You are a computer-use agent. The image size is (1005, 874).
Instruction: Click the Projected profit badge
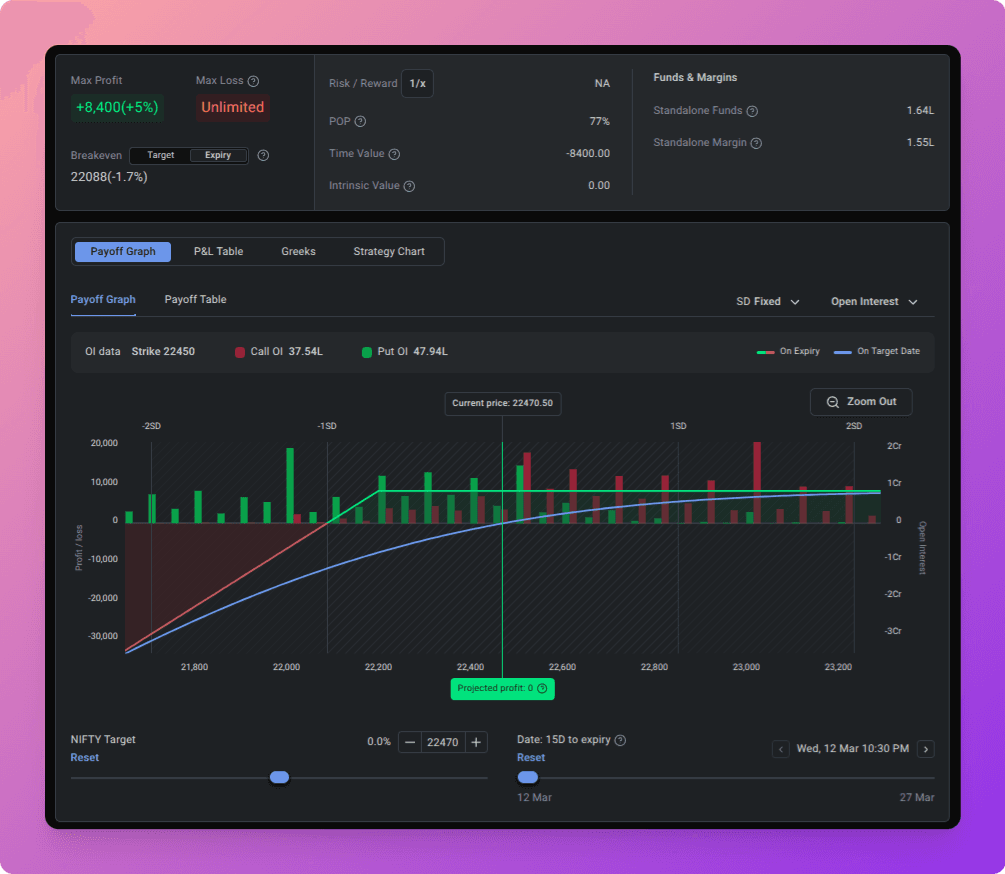[502, 688]
